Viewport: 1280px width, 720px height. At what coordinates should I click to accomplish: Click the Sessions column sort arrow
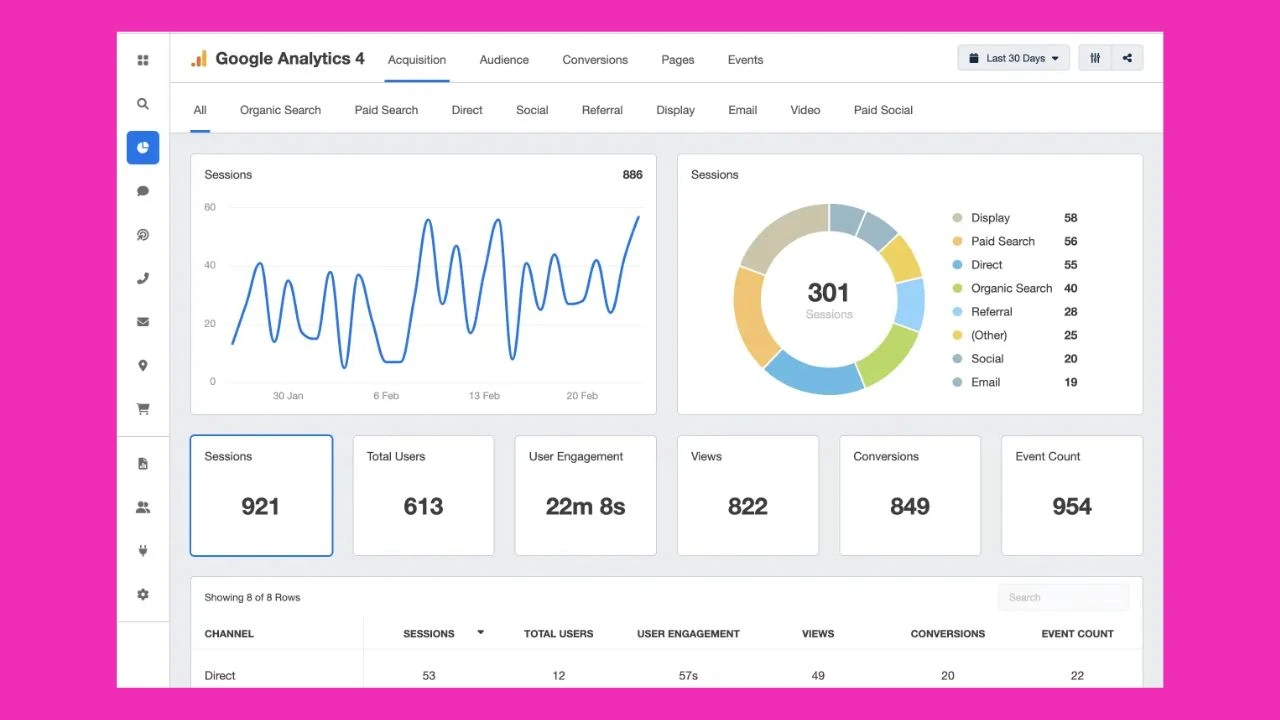point(481,632)
